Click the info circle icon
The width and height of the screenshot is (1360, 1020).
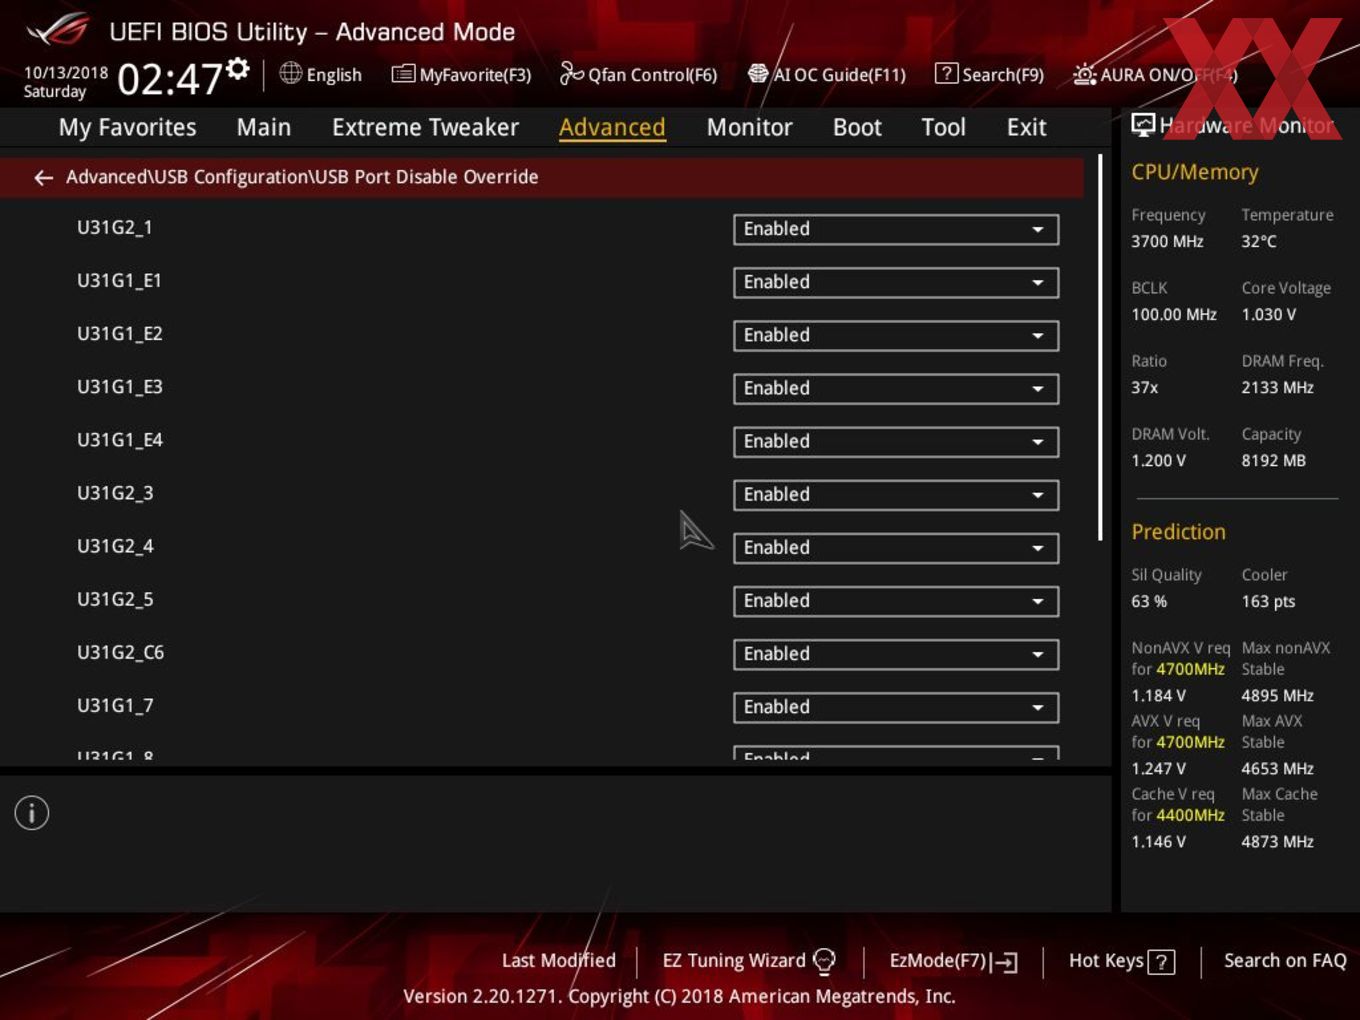pyautogui.click(x=32, y=813)
